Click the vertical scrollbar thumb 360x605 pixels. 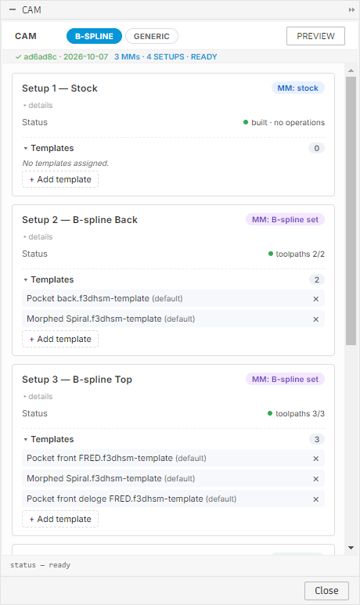tap(351, 211)
